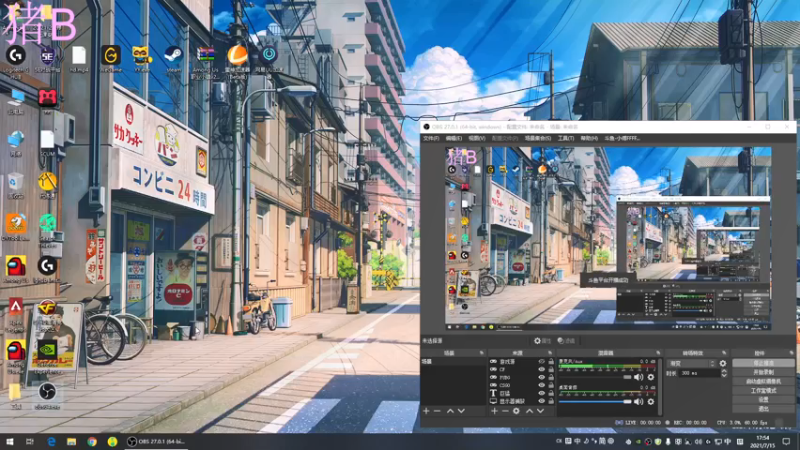
Task: Open Google Chrome from the taskbar
Action: (x=92, y=442)
